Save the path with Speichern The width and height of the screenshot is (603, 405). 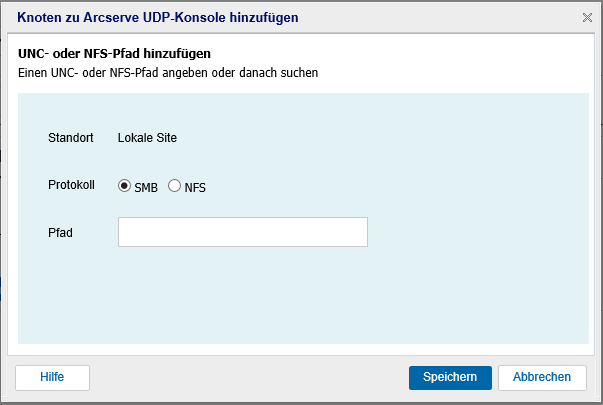pyautogui.click(x=450, y=377)
